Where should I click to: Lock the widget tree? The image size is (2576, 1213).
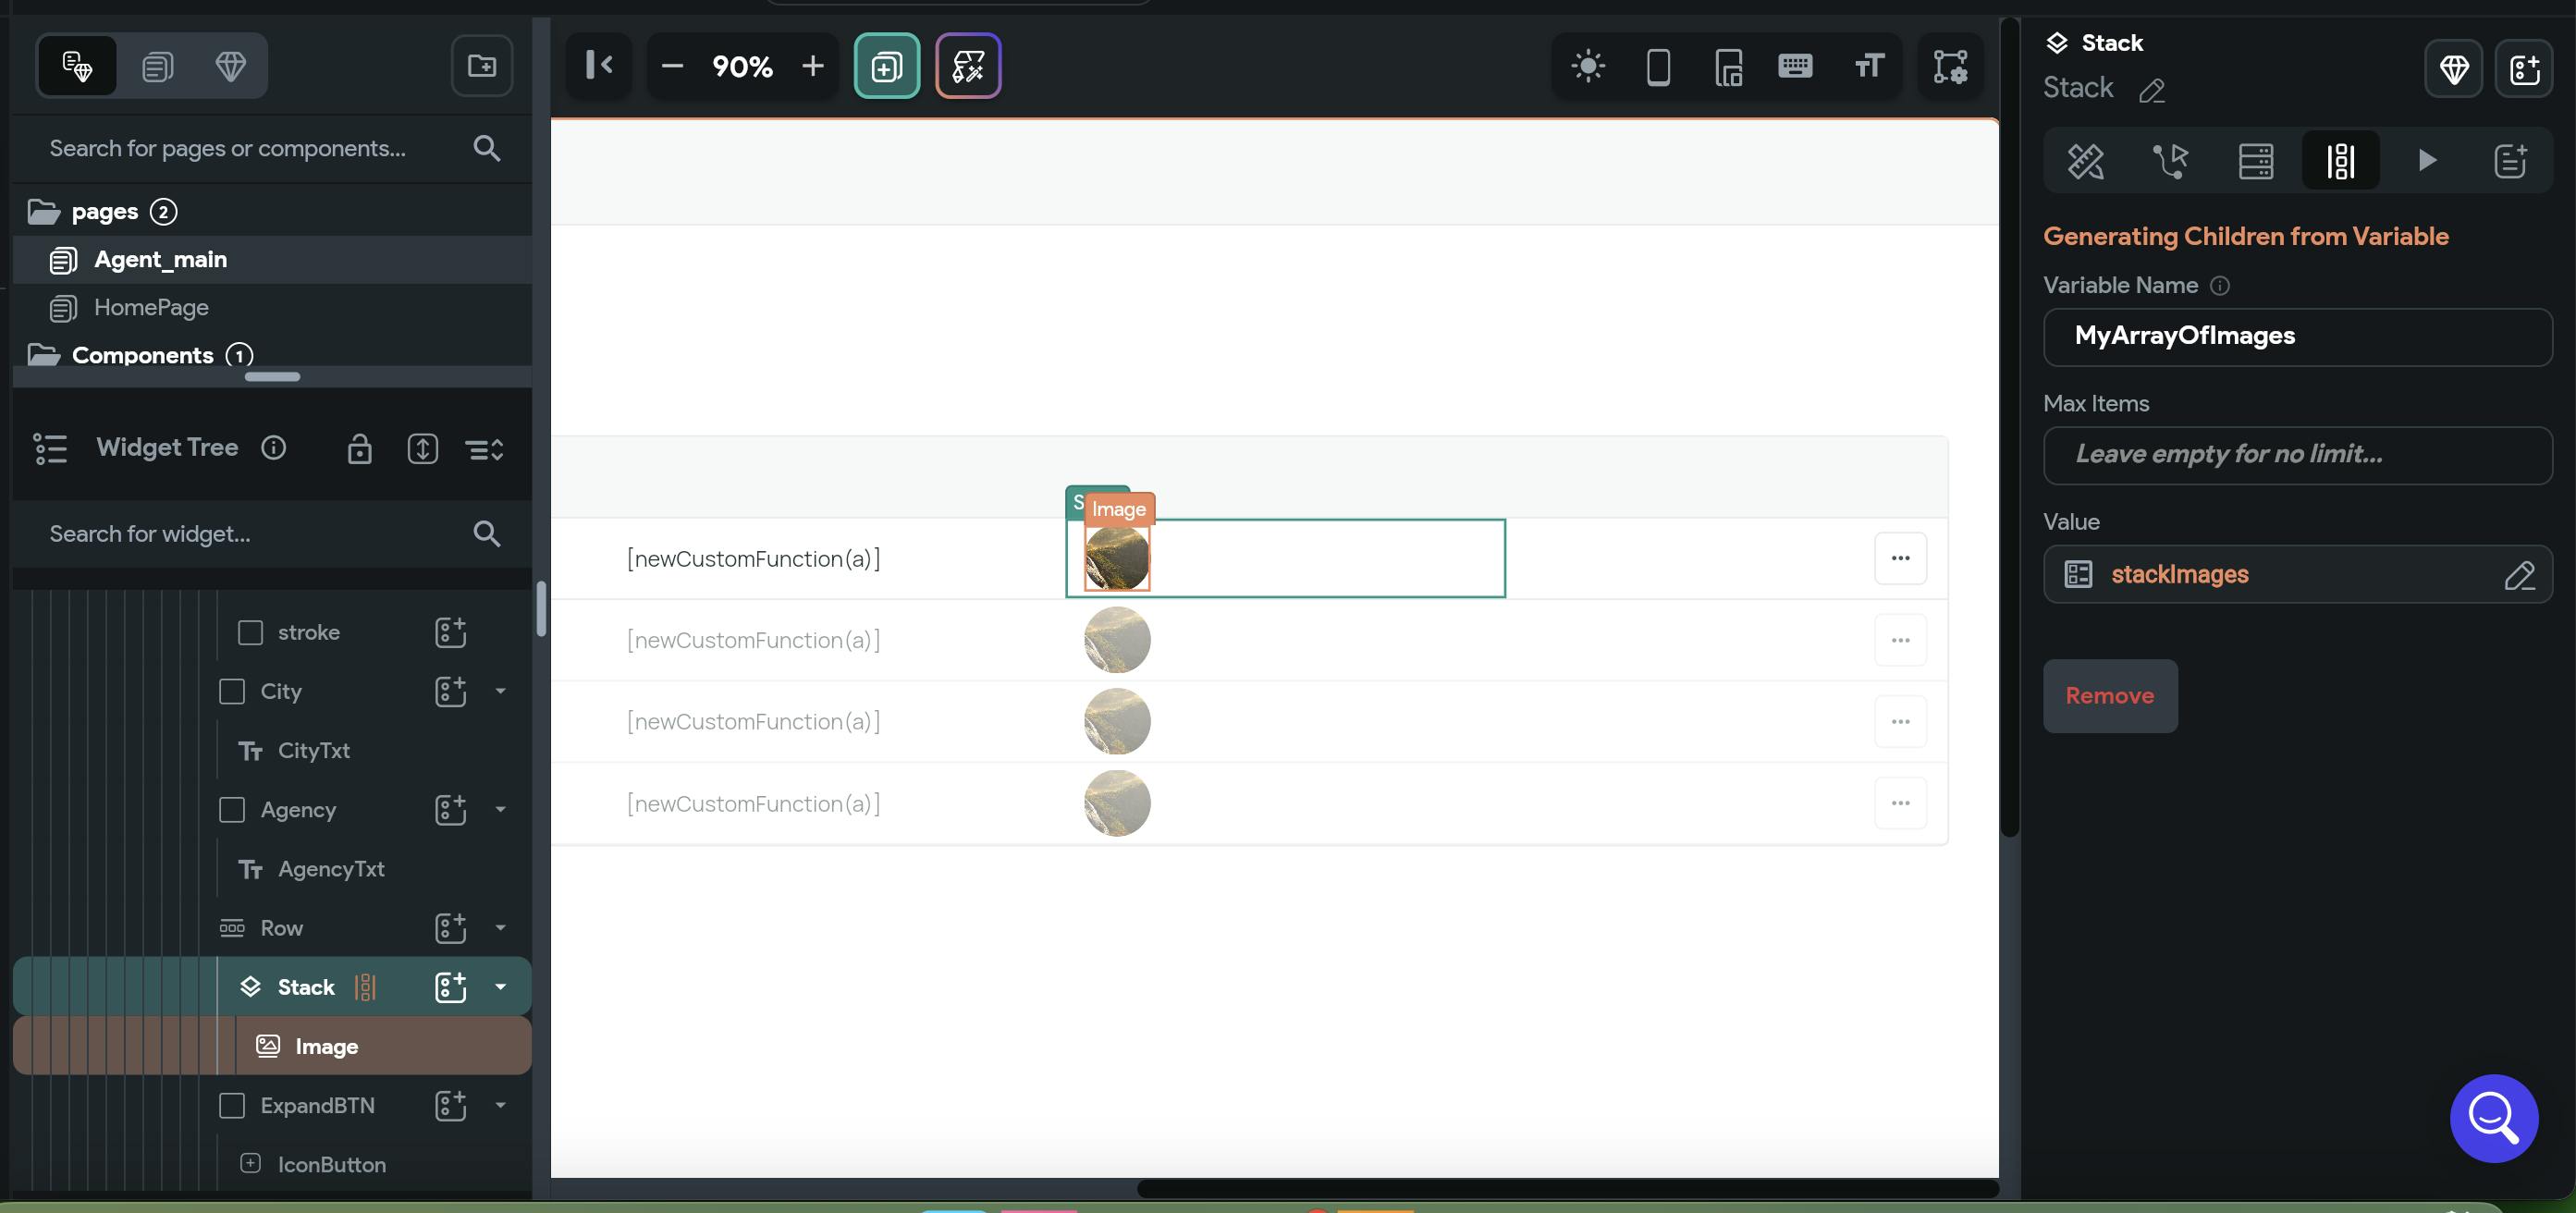359,449
